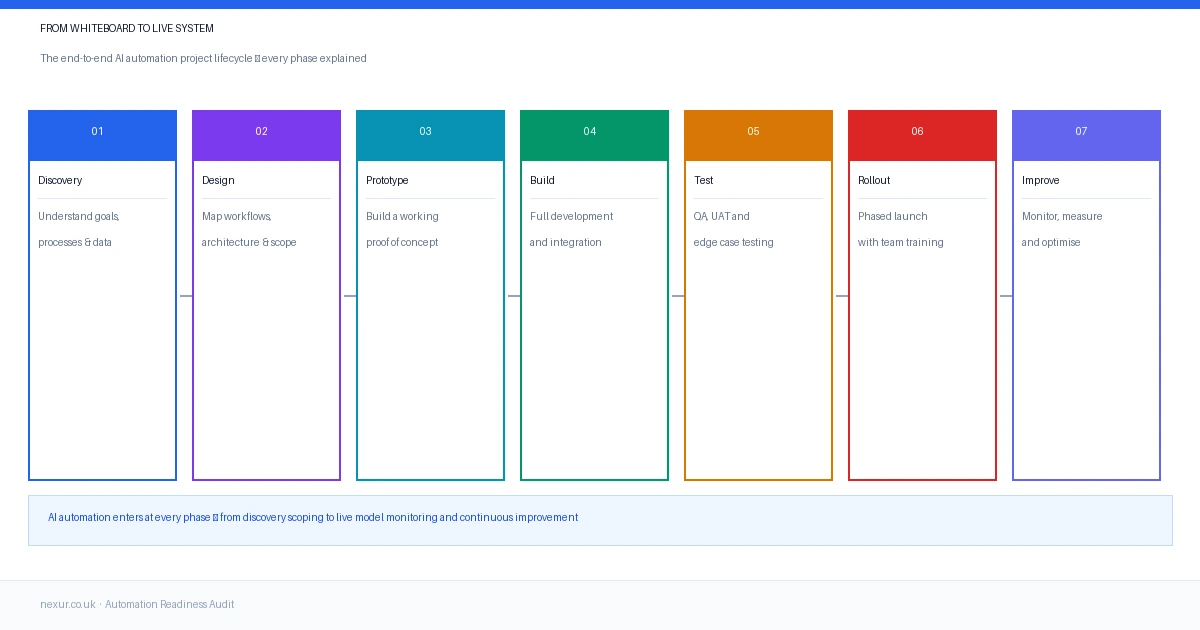This screenshot has width=1200, height=630.
Task: Select the purple 02 phase header
Action: (266, 136)
